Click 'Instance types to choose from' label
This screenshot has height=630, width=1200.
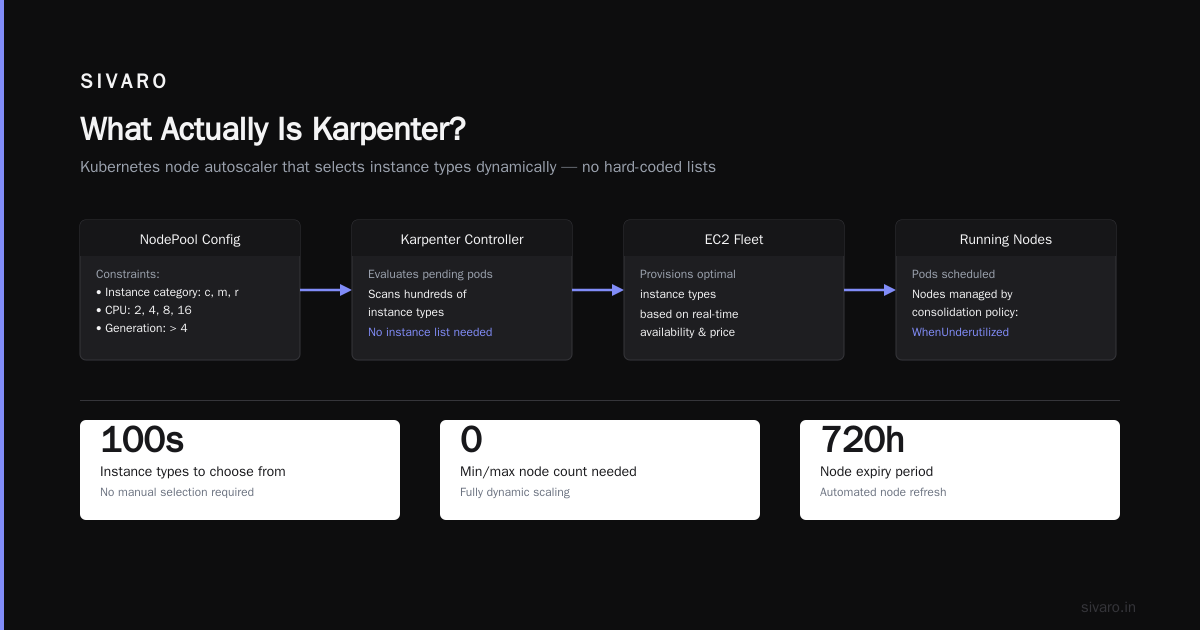click(193, 472)
